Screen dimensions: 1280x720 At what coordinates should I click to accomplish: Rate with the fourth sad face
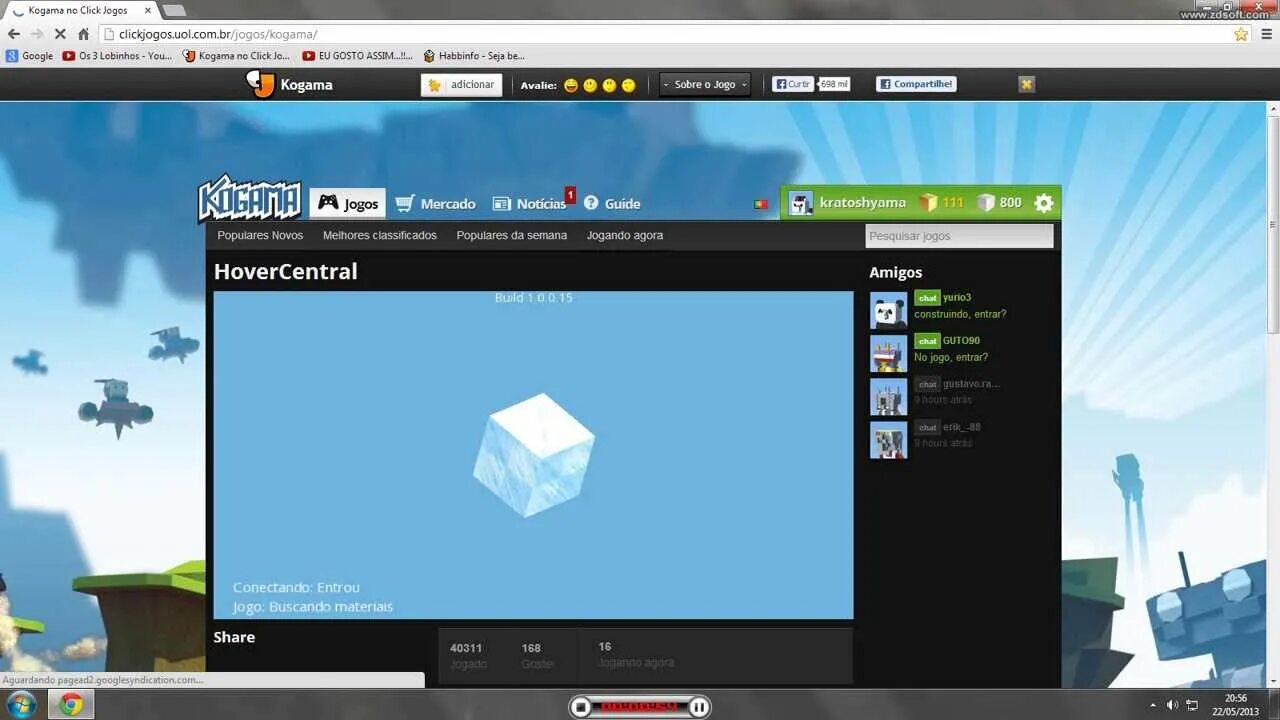coord(628,85)
